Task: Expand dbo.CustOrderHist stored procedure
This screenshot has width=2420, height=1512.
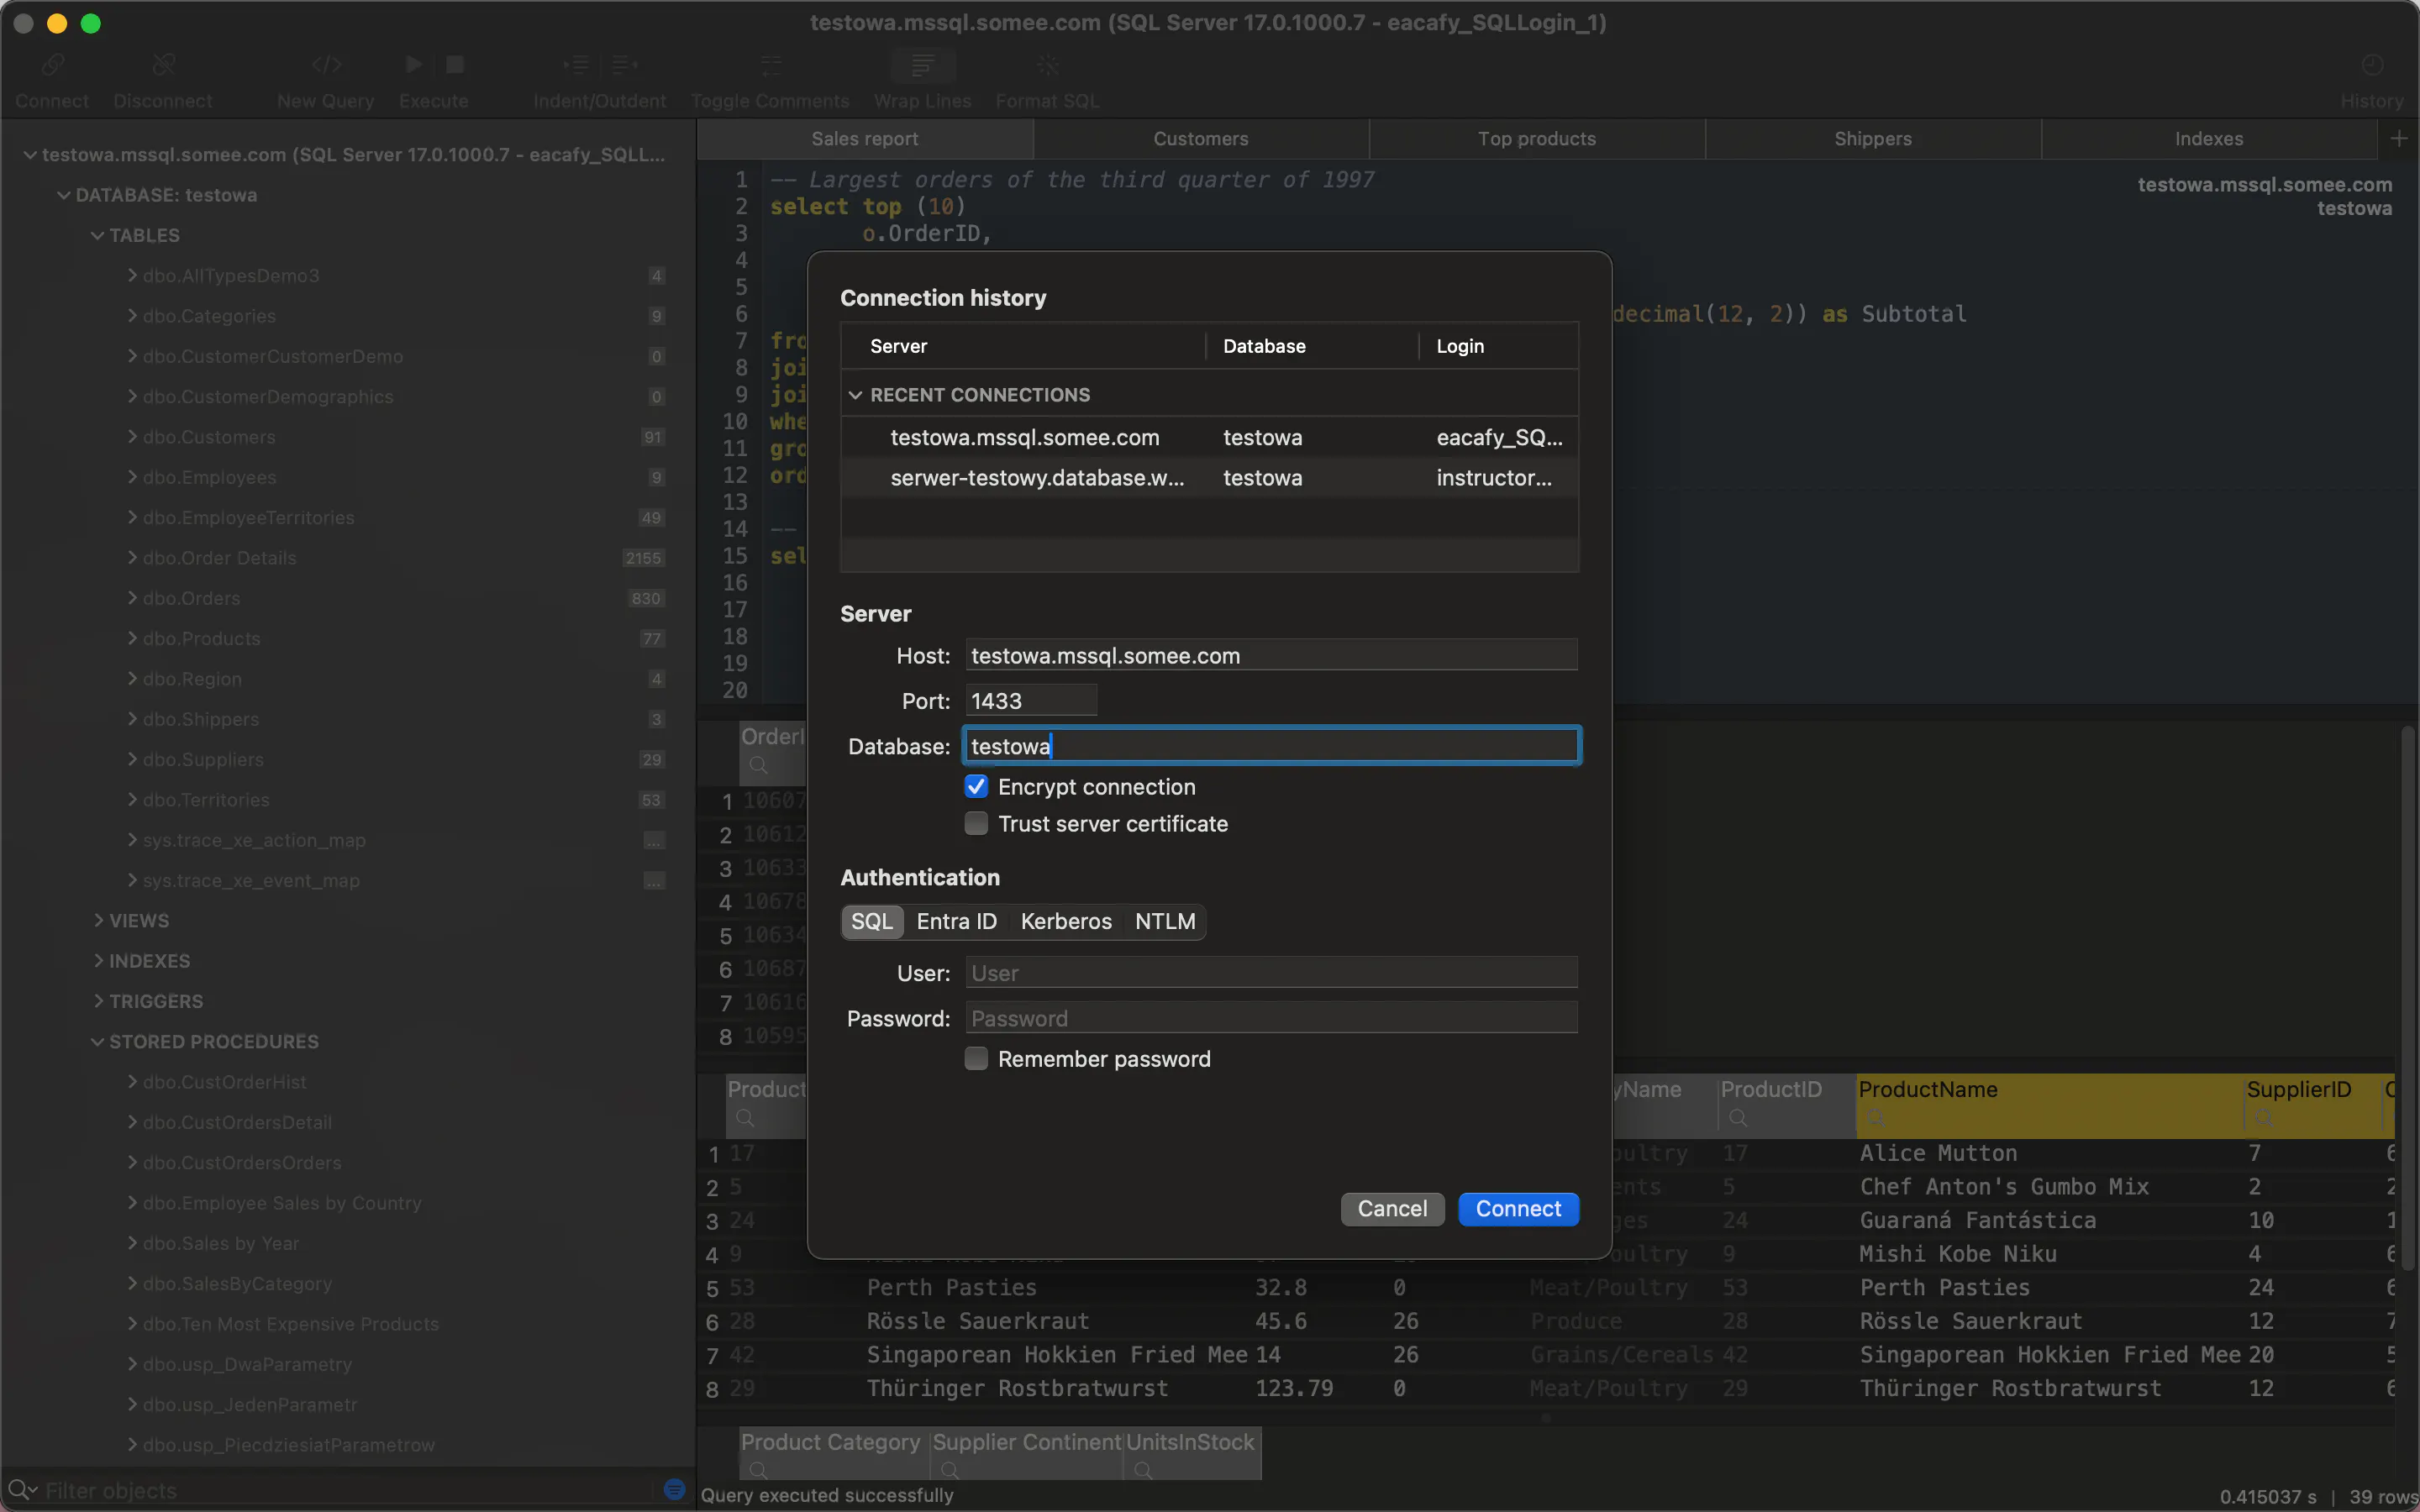Action: click(x=132, y=1082)
